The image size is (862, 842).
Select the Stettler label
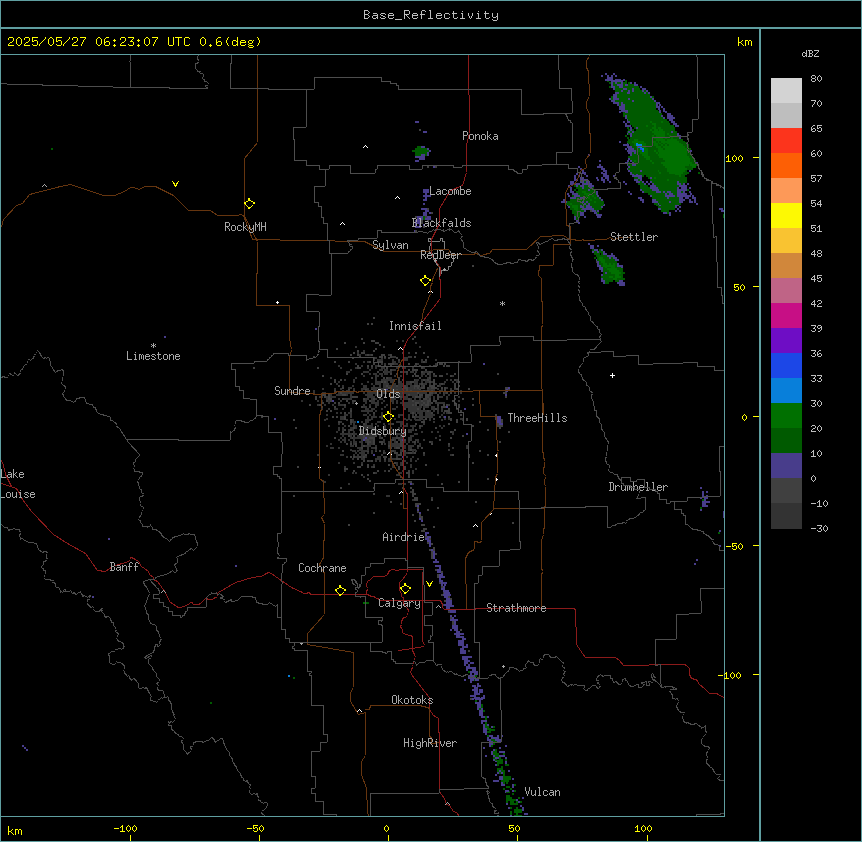634,237
